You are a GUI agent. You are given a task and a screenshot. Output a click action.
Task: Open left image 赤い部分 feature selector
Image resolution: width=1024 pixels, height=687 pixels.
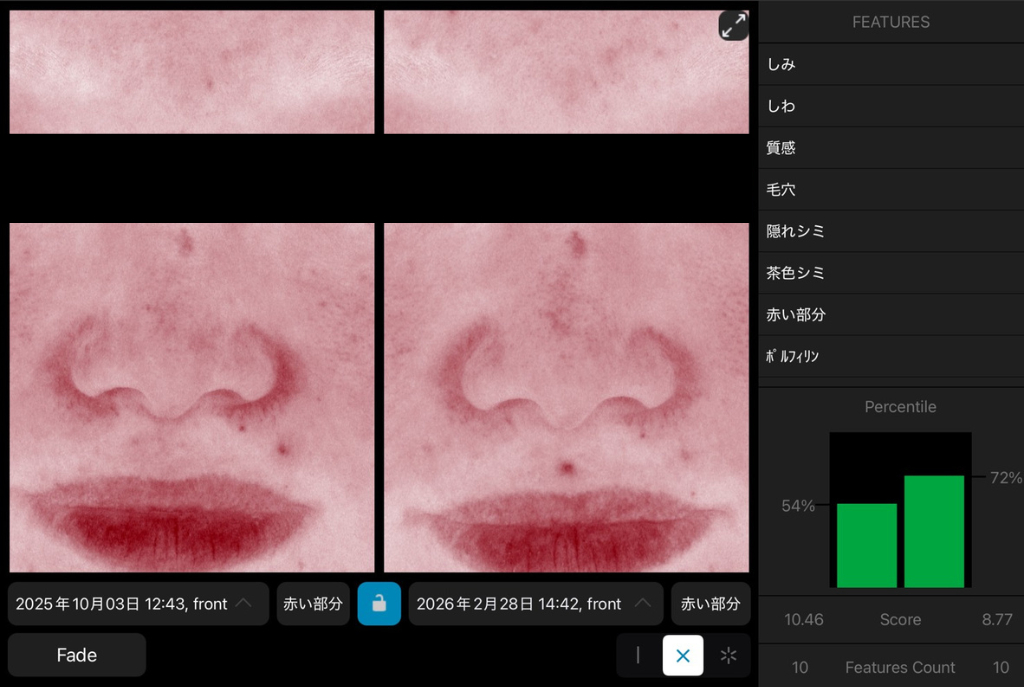(x=313, y=603)
